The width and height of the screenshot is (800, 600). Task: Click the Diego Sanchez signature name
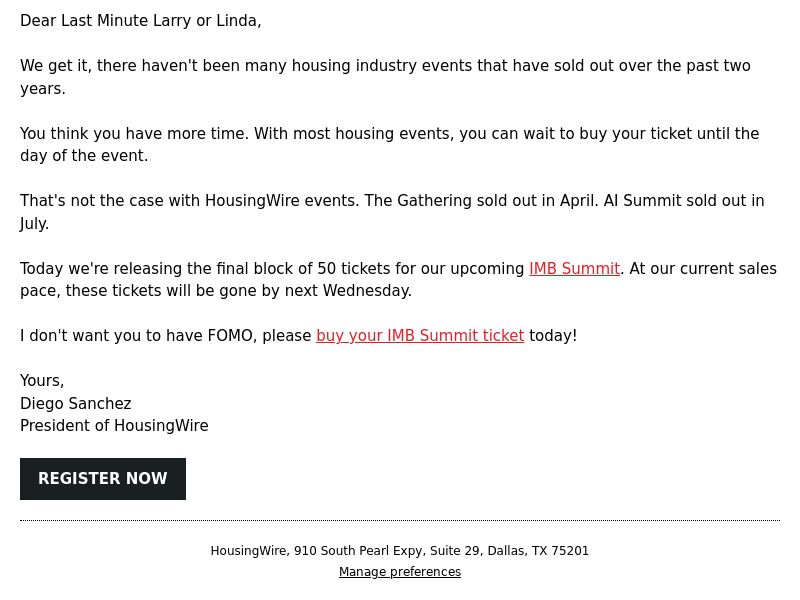(76, 404)
